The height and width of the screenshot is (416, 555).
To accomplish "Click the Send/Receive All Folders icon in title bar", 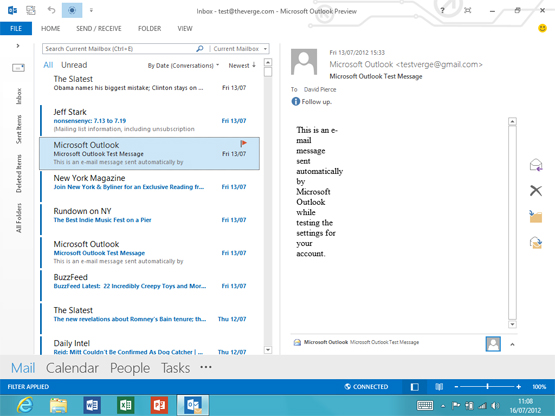I will coord(31,10).
